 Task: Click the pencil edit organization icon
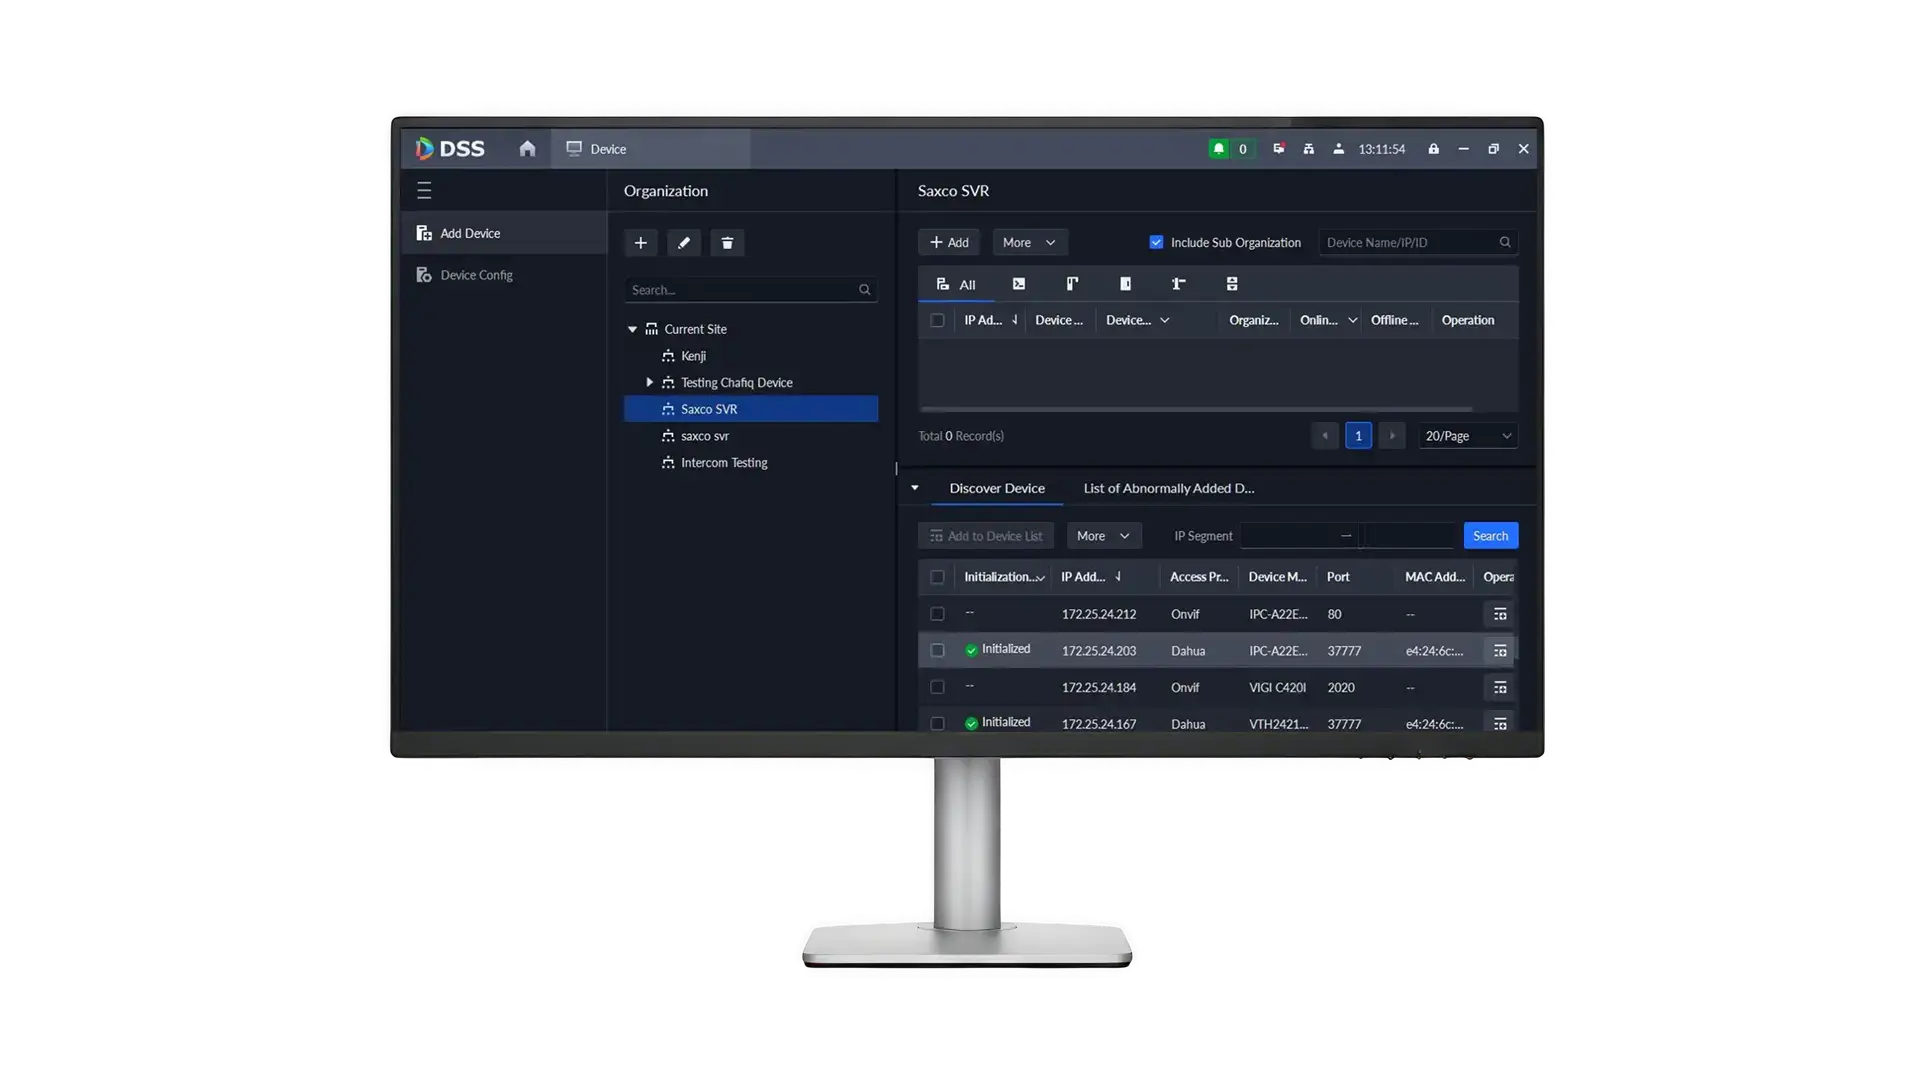[684, 243]
